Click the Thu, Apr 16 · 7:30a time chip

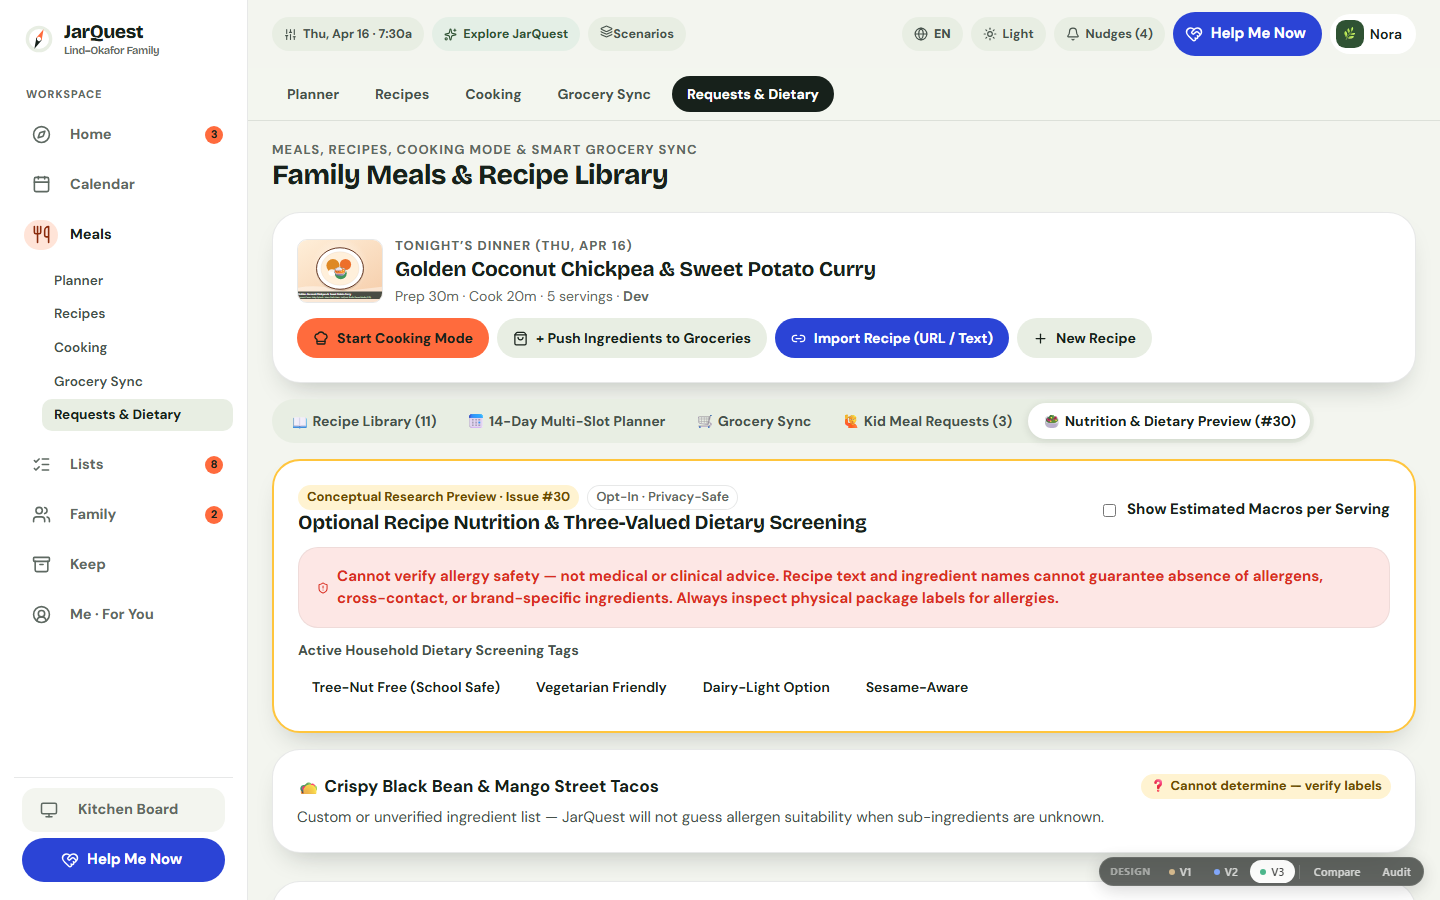coord(348,34)
